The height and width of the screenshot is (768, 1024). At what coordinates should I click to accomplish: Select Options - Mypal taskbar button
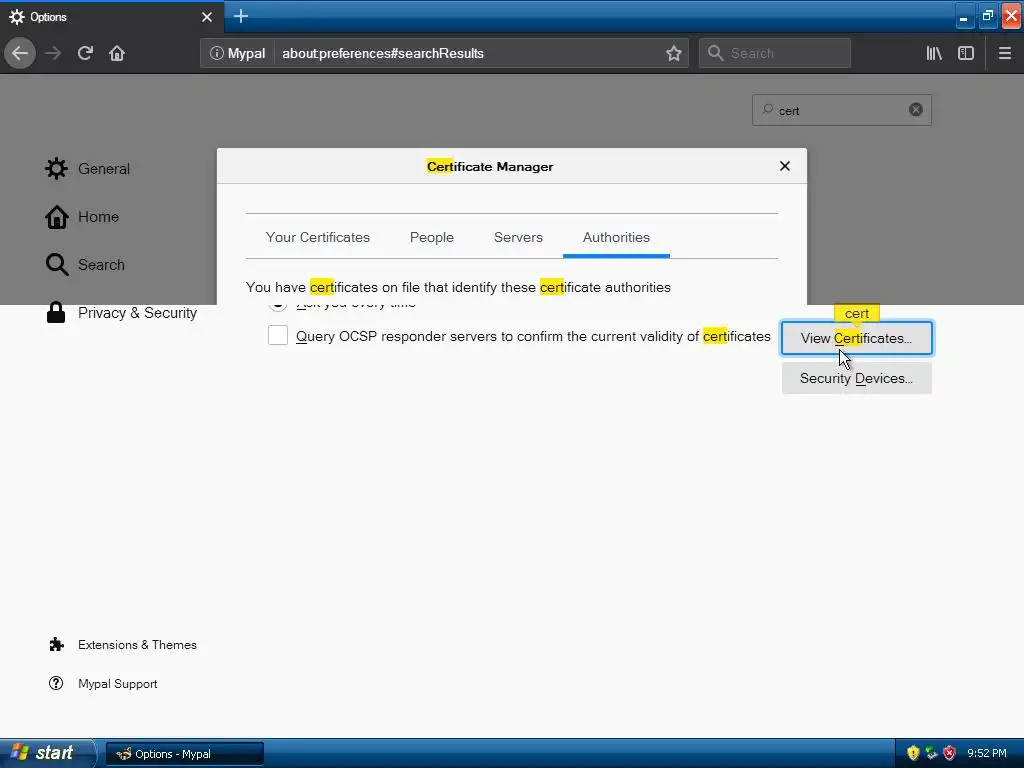[x=185, y=754]
